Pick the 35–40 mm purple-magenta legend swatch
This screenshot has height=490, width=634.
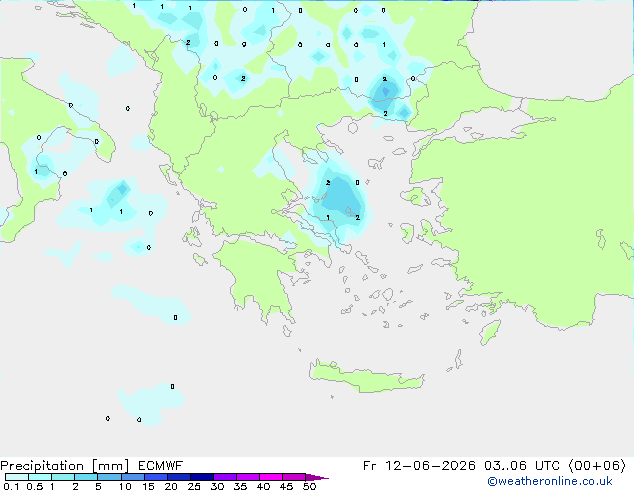click(x=247, y=477)
